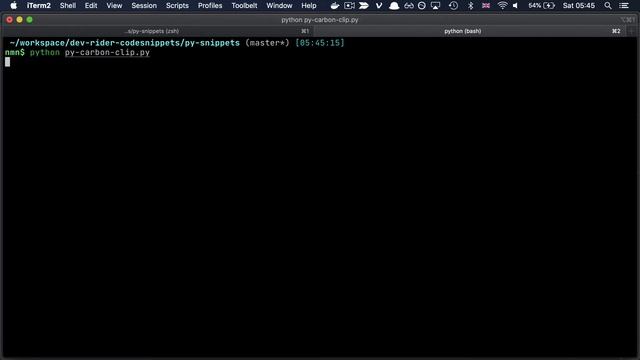Open Notification Center list icon
This screenshot has width=640, height=360.
[x=624, y=6]
